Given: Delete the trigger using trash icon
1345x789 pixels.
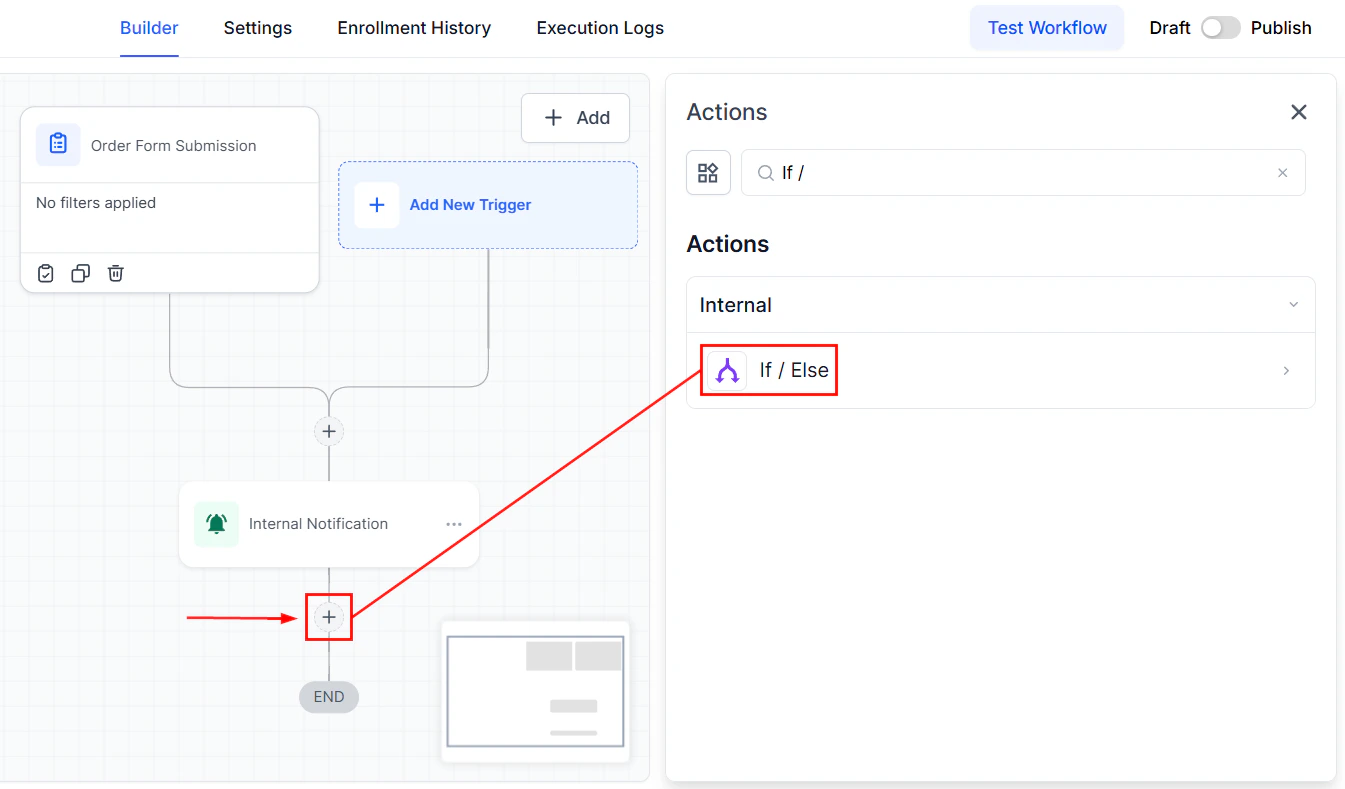Looking at the screenshot, I should [116, 273].
